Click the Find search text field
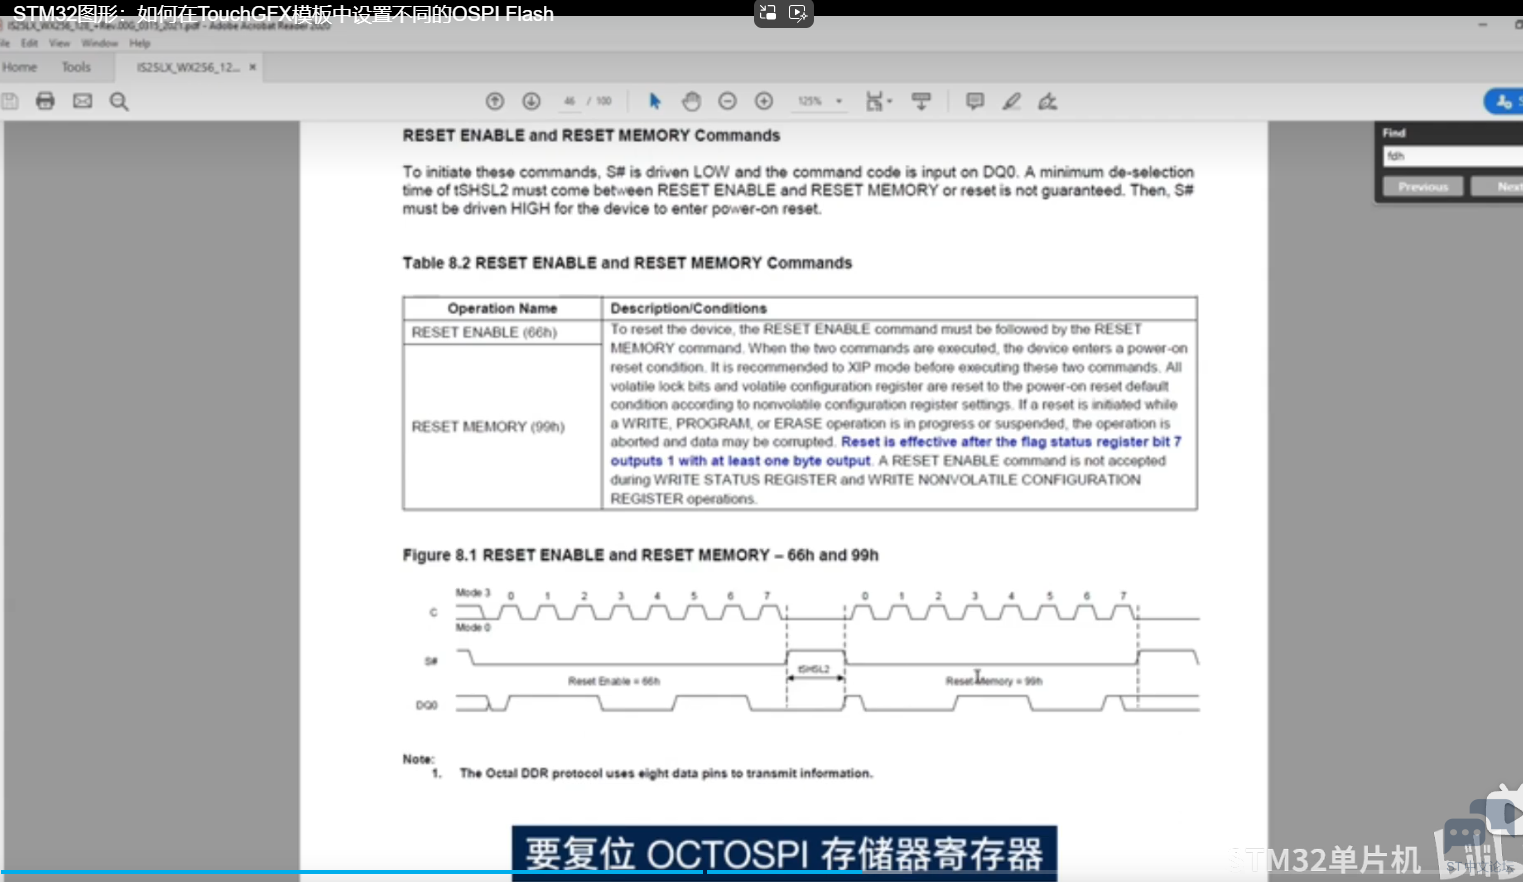 [1453, 156]
